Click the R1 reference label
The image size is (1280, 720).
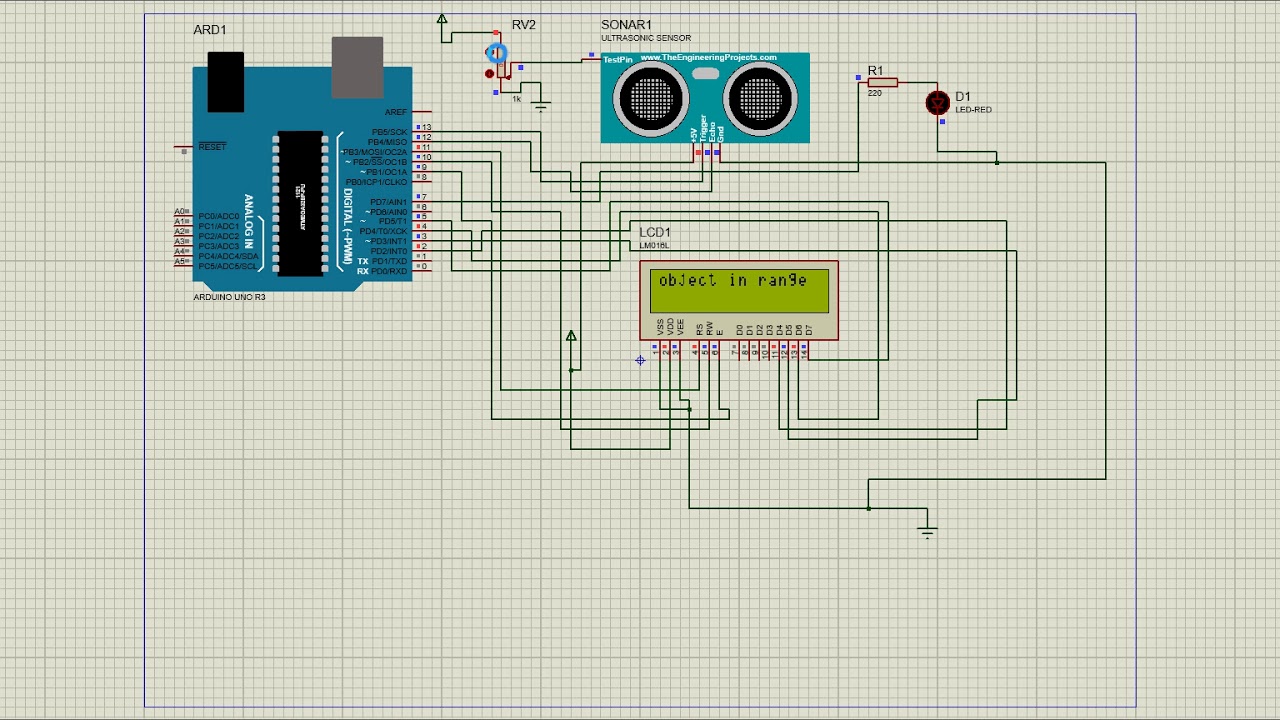click(x=875, y=70)
